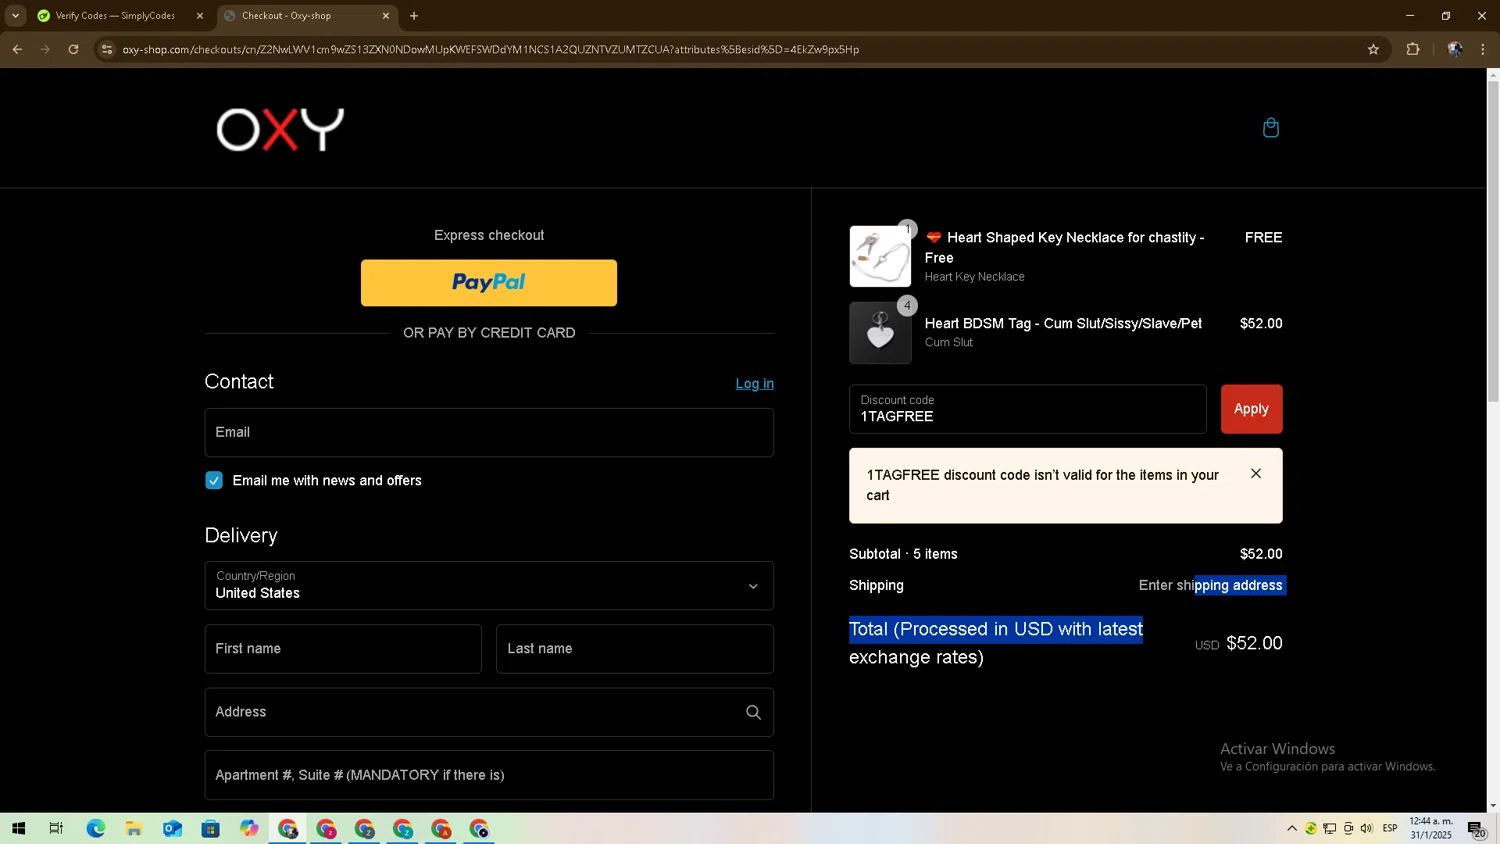Open the clock showing 12:44 a. m.

(1431, 828)
